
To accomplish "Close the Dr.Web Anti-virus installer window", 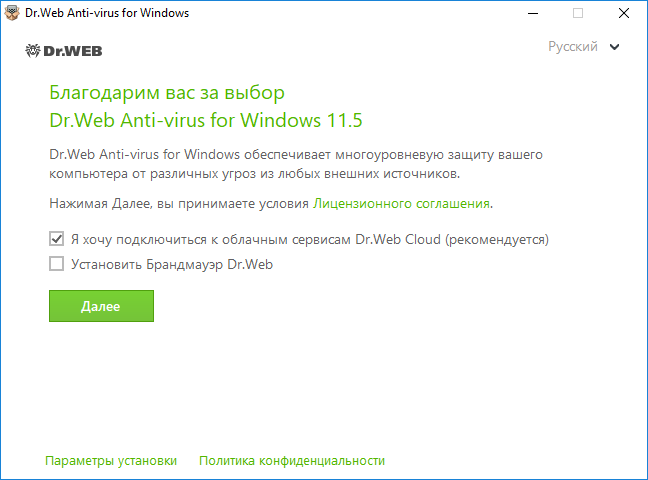I will tap(624, 13).
